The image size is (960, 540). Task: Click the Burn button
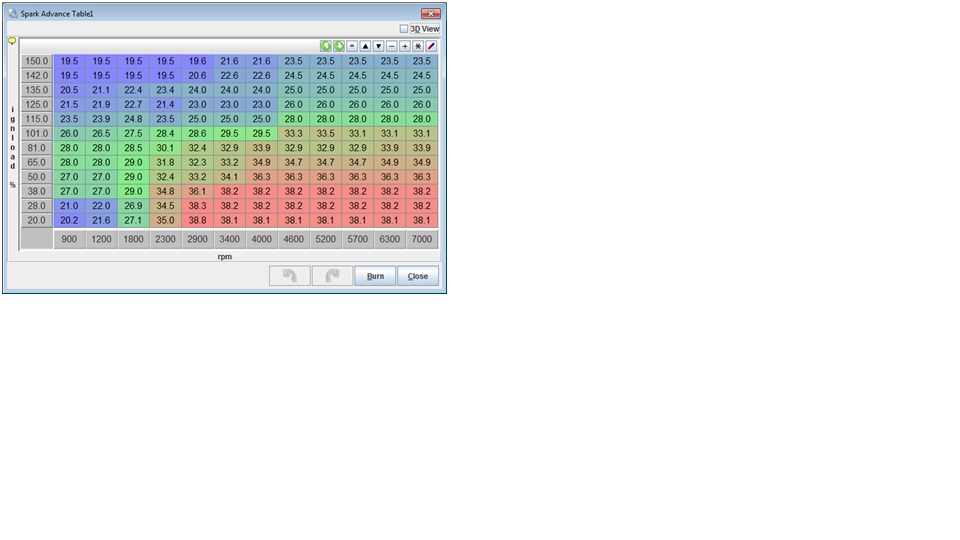pyautogui.click(x=375, y=276)
